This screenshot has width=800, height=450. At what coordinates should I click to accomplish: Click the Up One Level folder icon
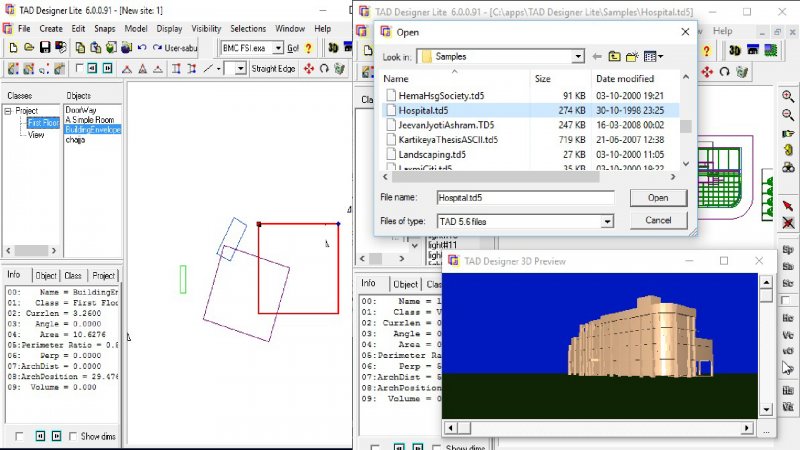tap(615, 57)
